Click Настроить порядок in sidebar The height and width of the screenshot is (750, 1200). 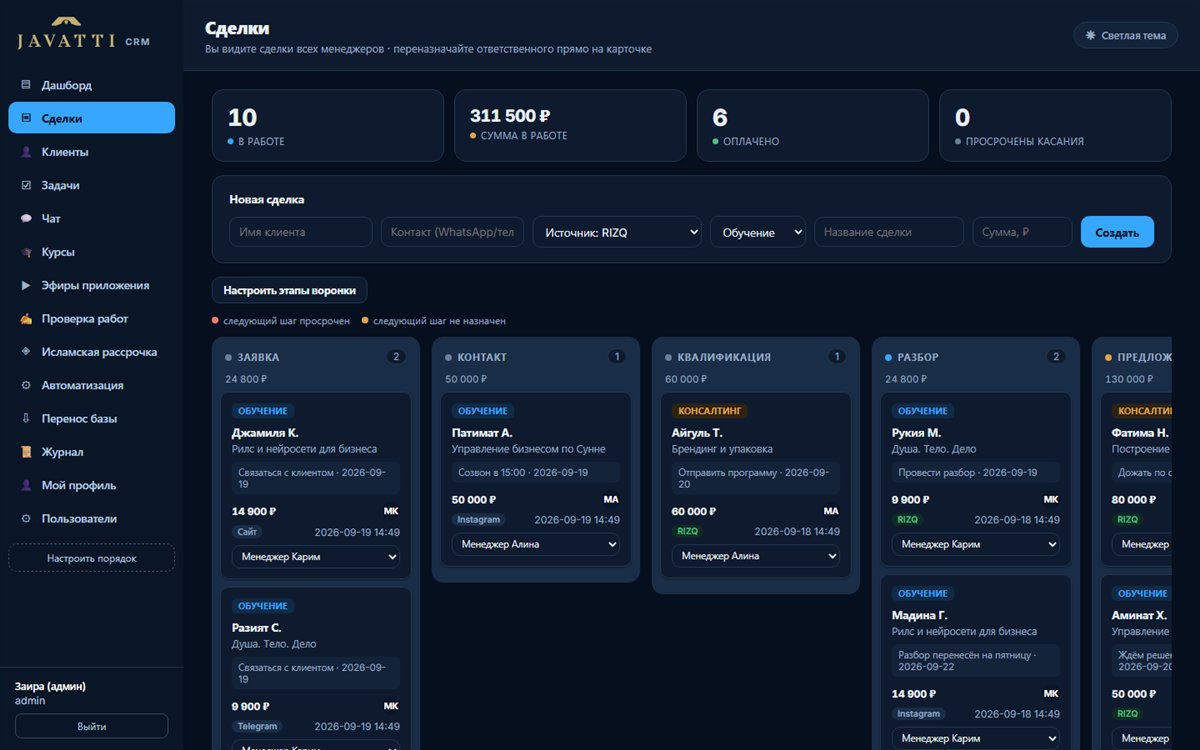click(x=91, y=558)
